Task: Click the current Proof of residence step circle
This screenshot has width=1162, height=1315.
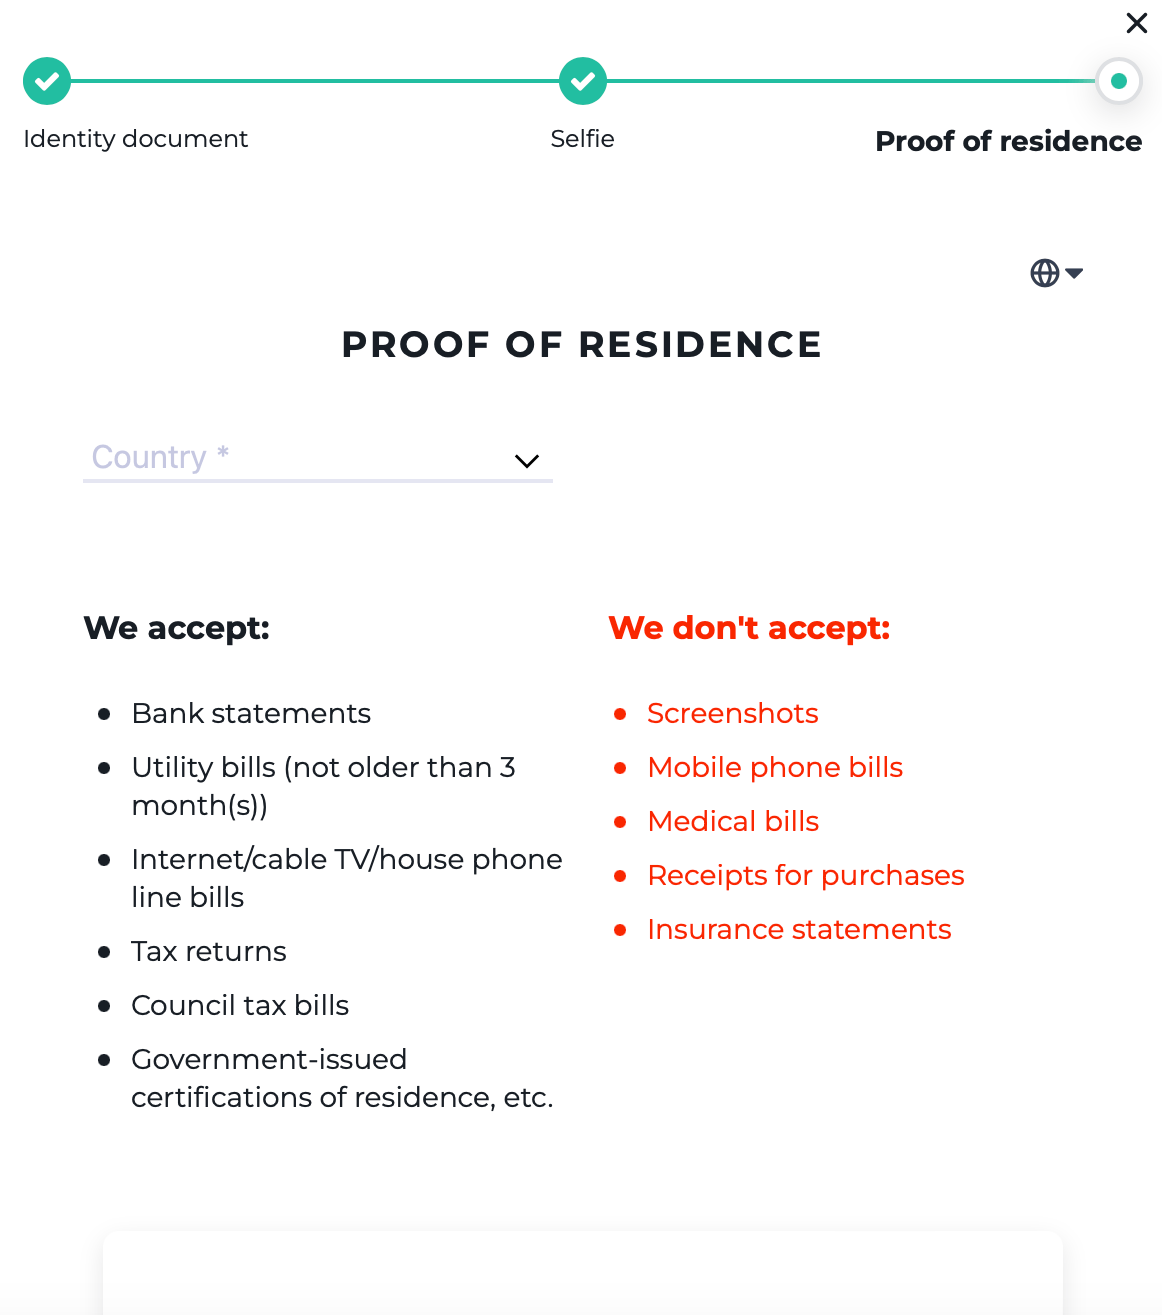Action: tap(1118, 81)
